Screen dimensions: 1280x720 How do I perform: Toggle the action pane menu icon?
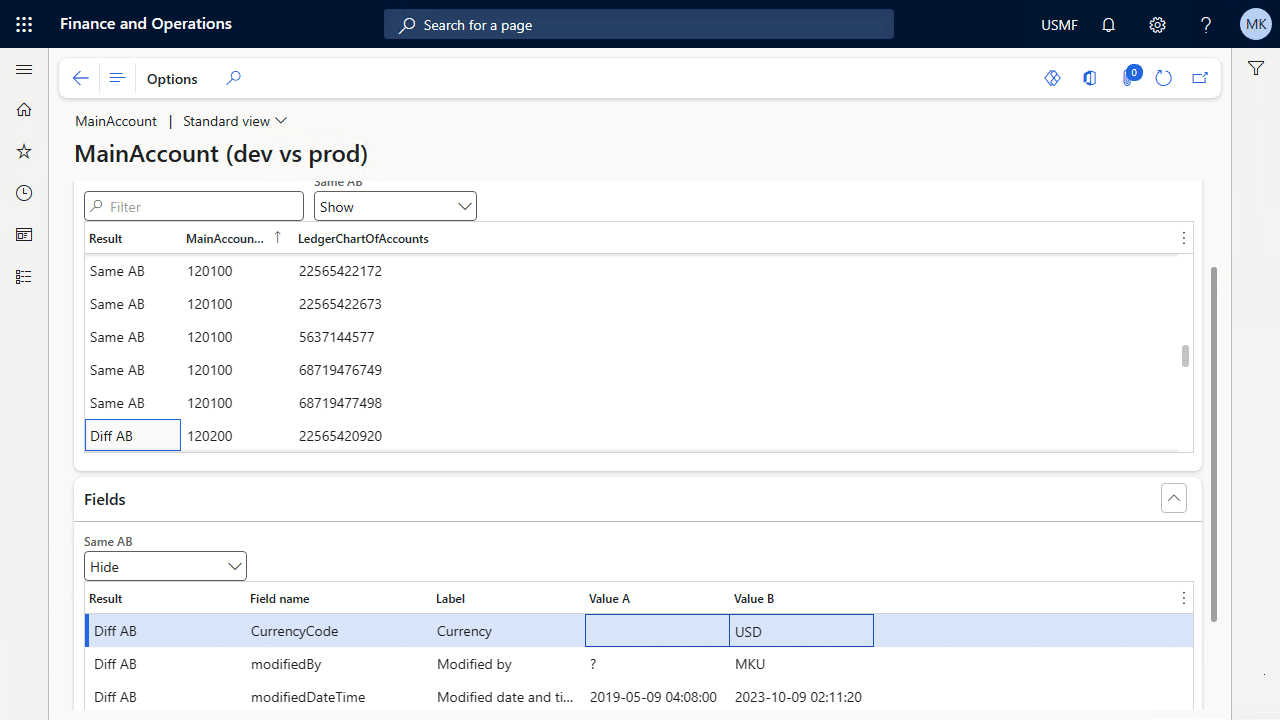point(117,78)
